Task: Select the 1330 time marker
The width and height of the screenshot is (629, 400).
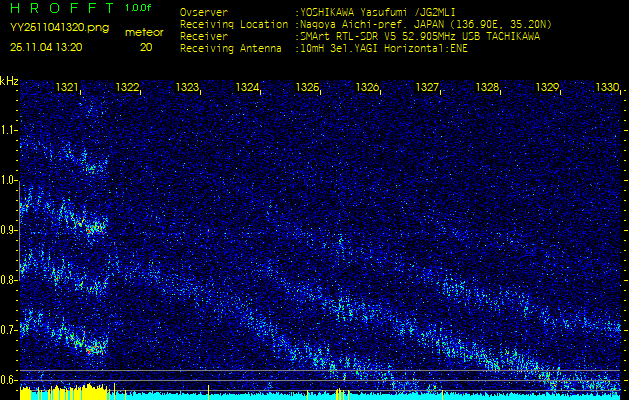Action: point(607,88)
